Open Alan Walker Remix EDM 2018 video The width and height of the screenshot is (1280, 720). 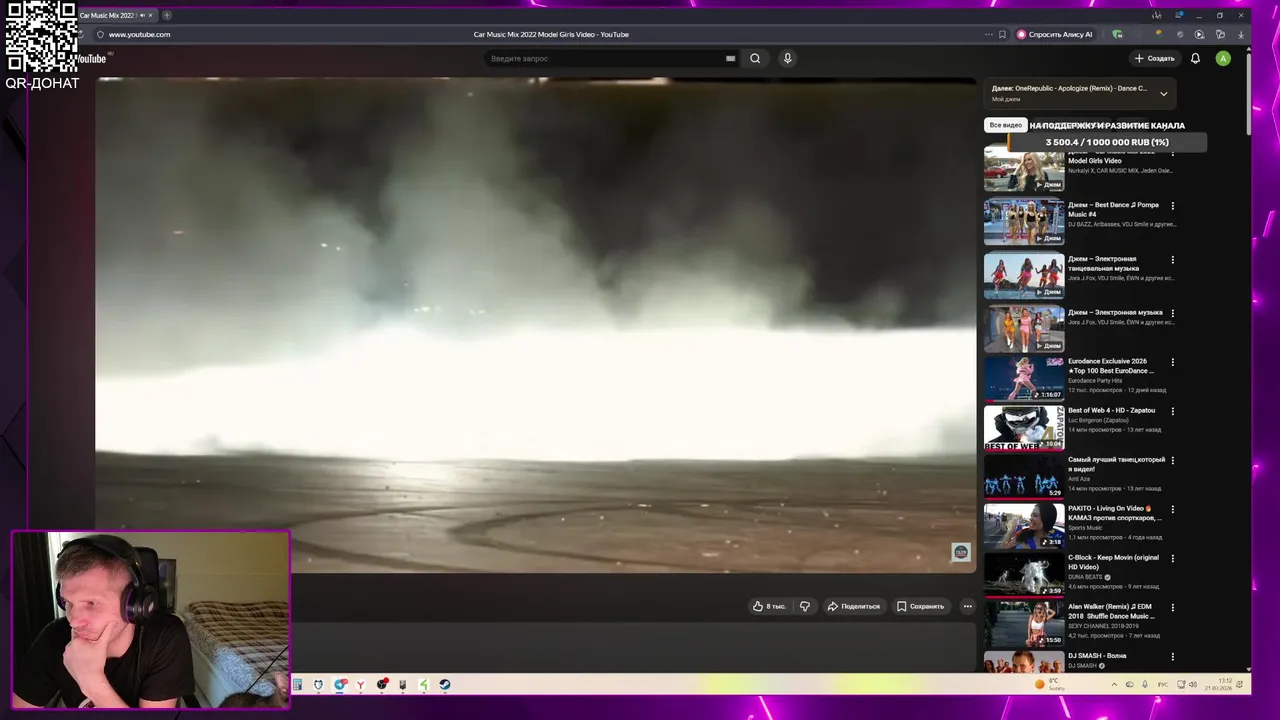[1024, 623]
